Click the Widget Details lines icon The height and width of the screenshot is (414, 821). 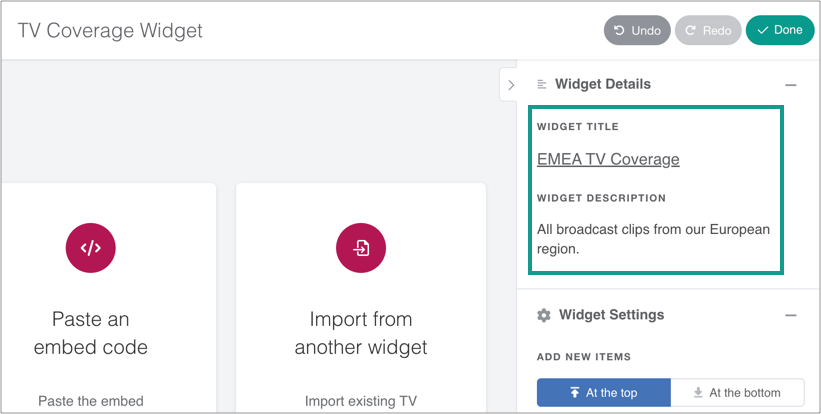542,84
